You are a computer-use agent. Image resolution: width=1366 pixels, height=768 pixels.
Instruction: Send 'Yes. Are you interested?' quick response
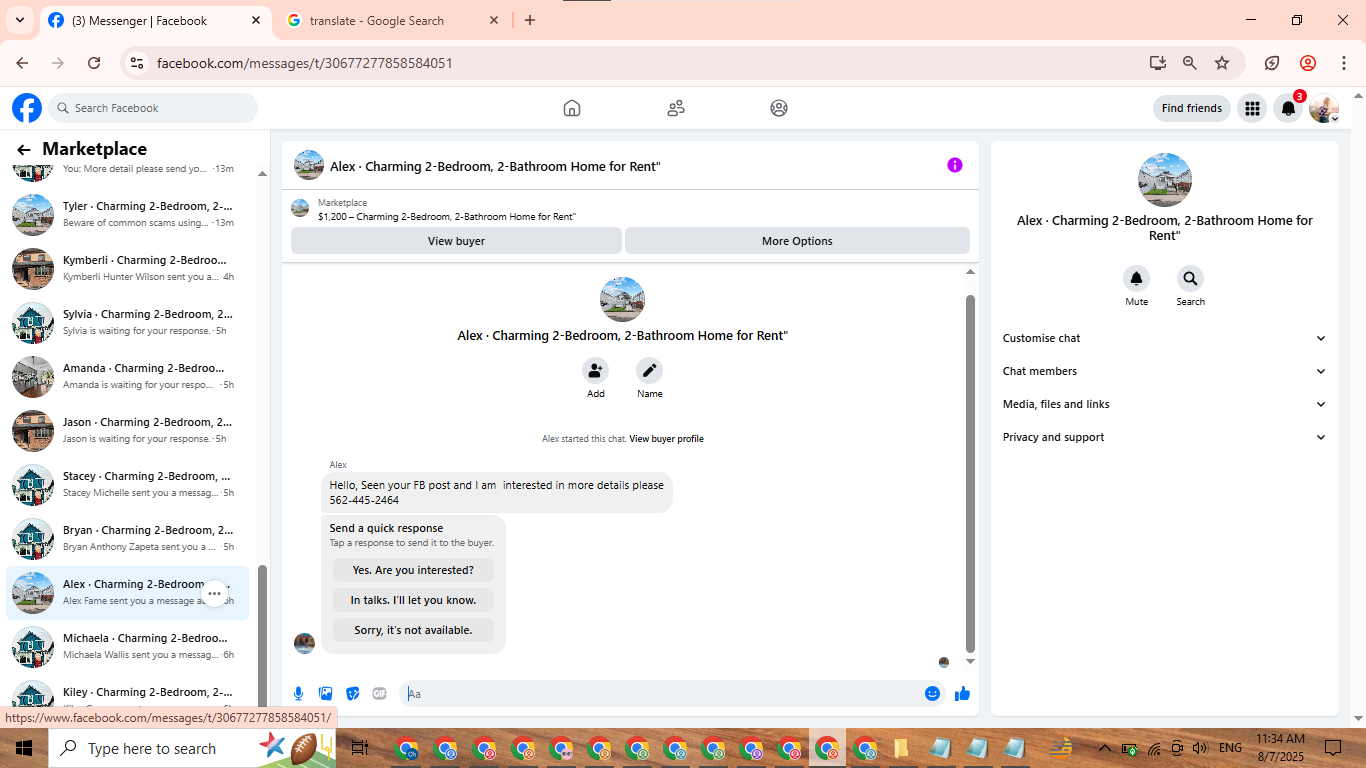coord(413,570)
